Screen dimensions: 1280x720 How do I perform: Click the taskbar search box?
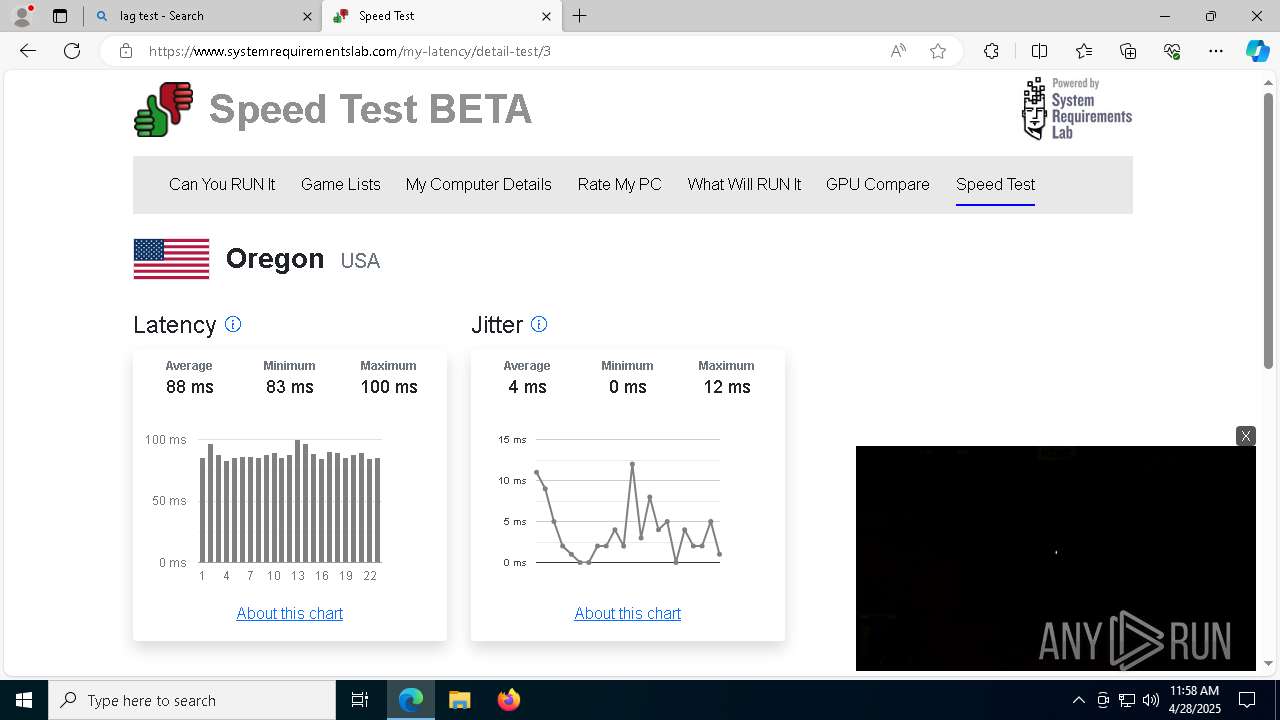pyautogui.click(x=192, y=700)
